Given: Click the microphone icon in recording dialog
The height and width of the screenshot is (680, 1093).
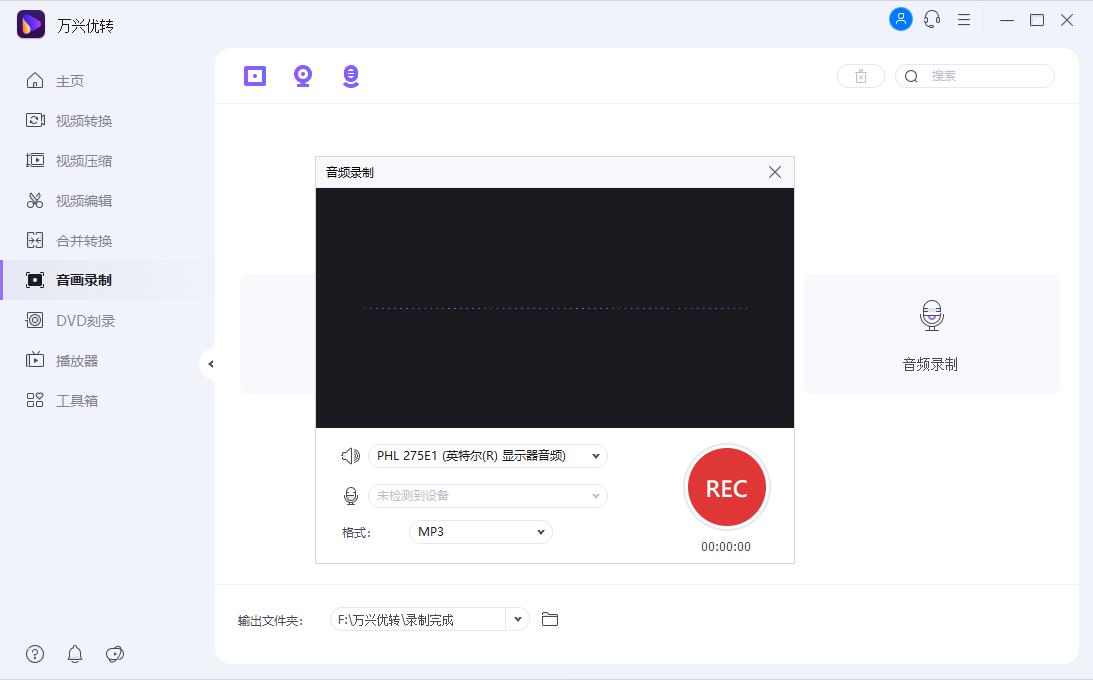Looking at the screenshot, I should click(x=349, y=495).
